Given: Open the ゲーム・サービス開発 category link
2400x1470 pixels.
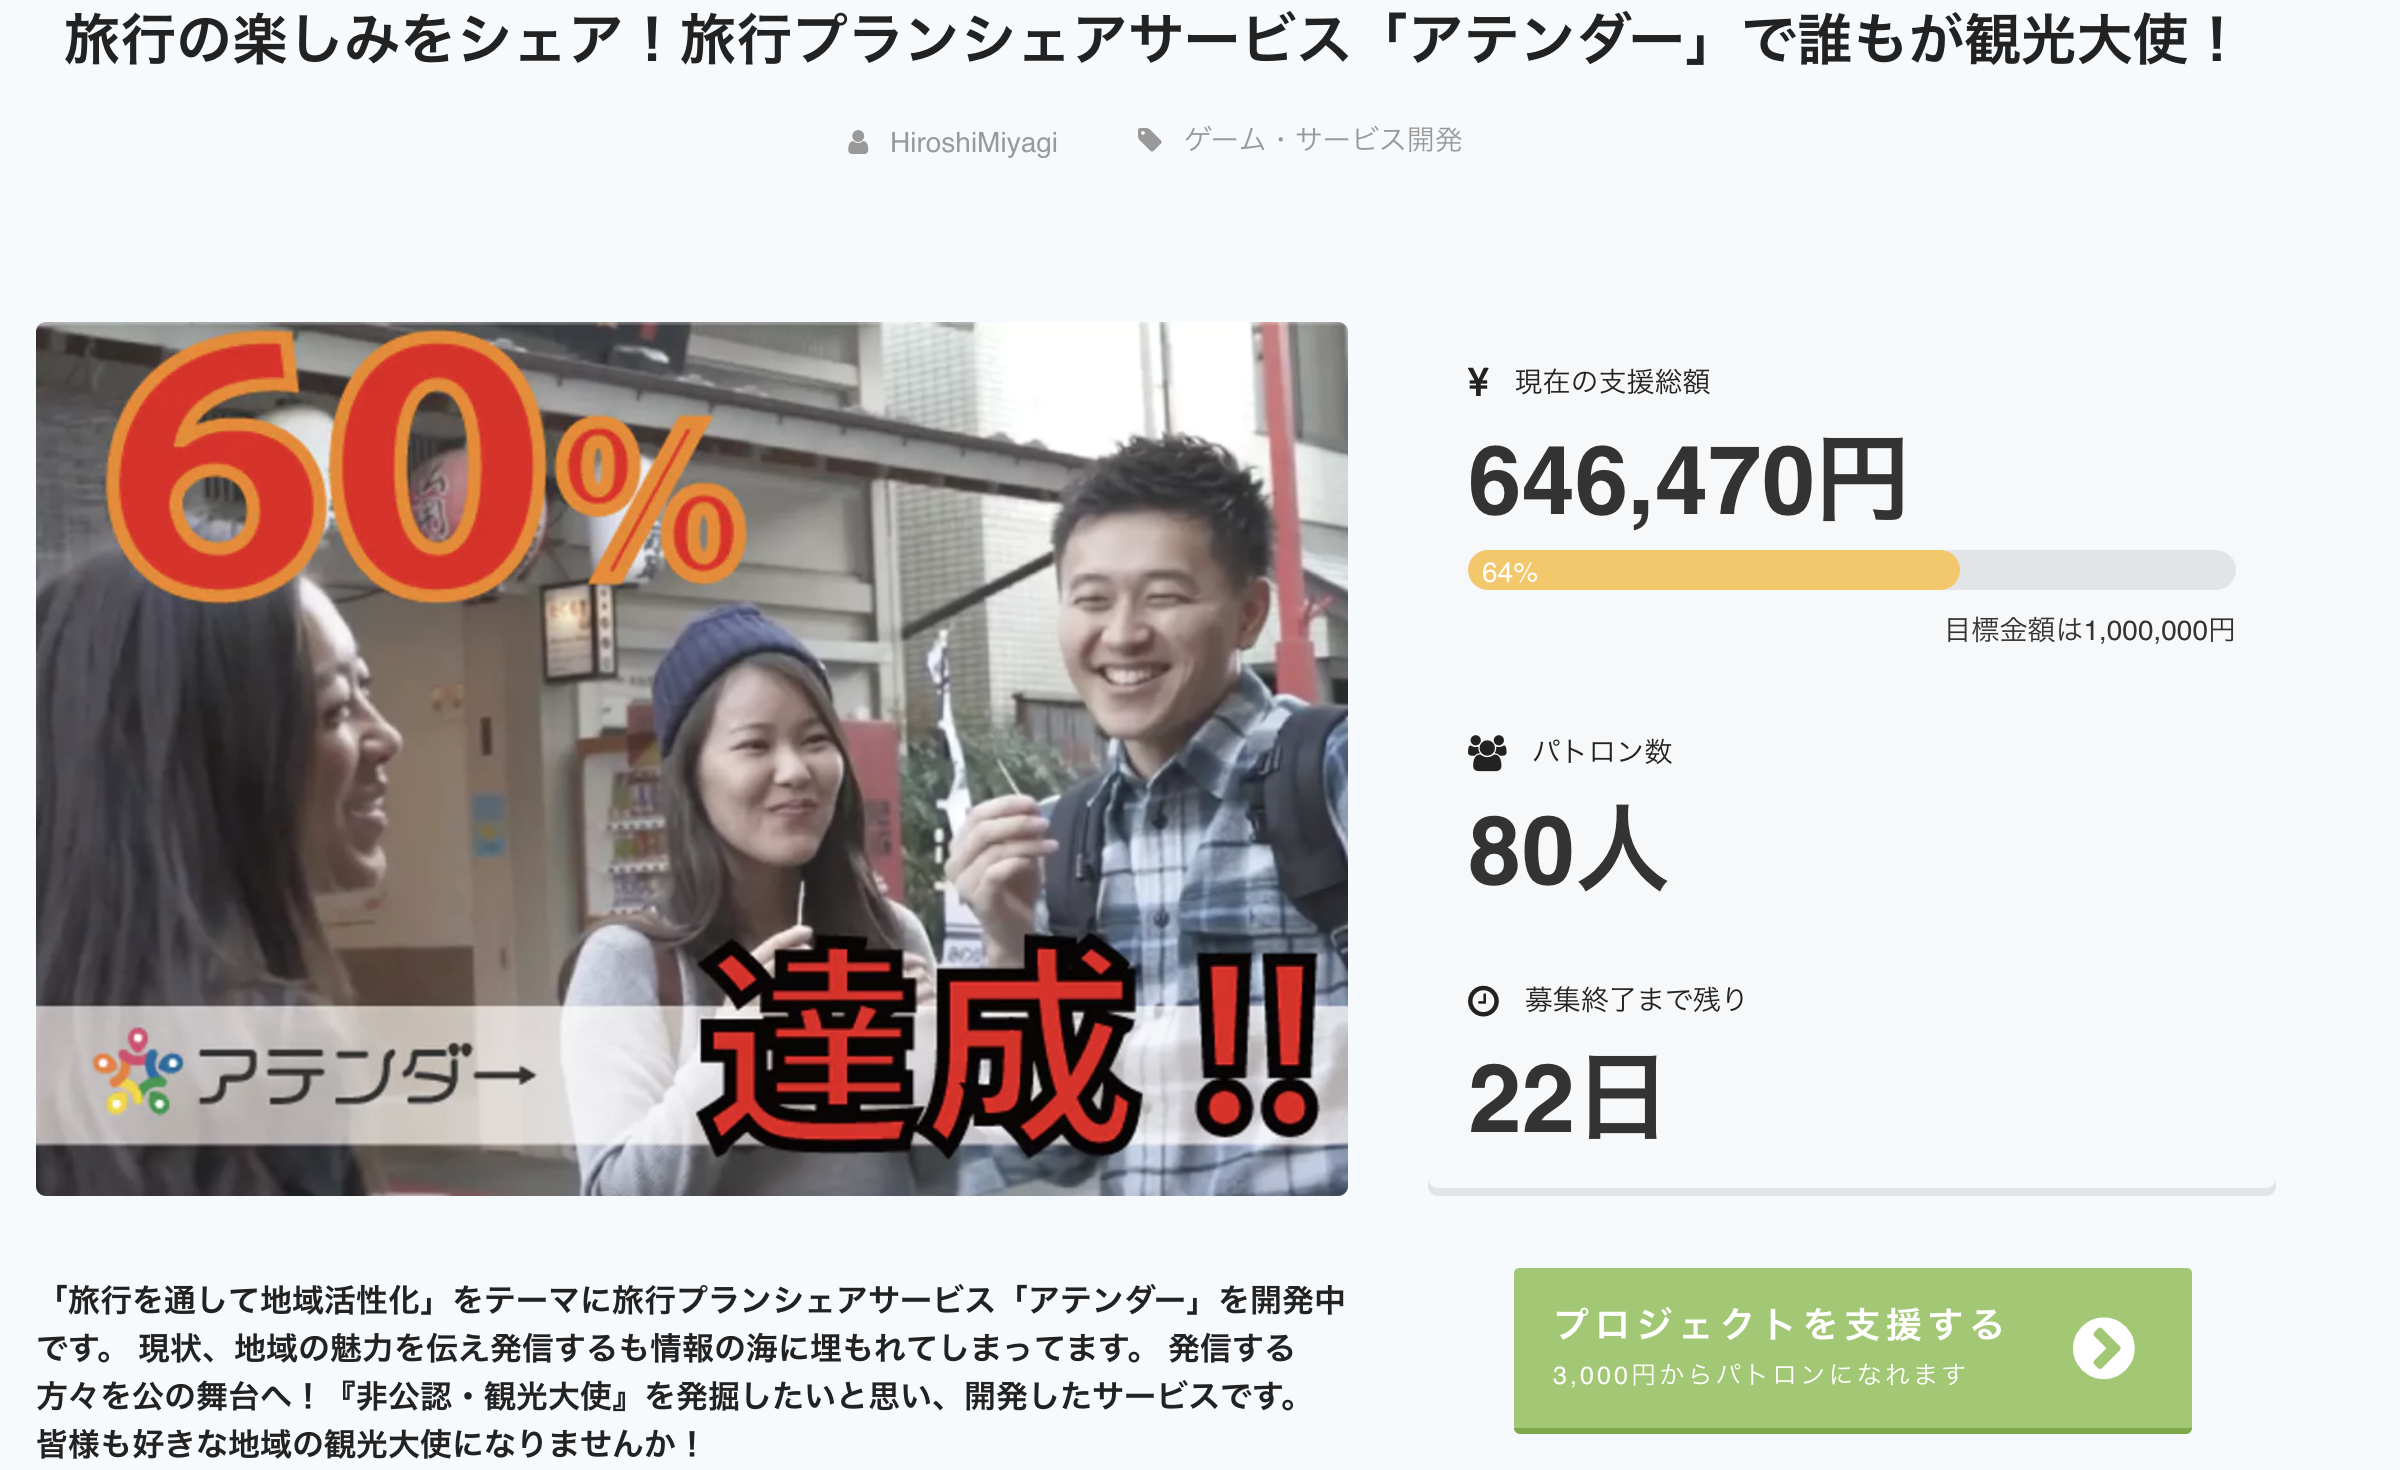Looking at the screenshot, I should click(1322, 140).
